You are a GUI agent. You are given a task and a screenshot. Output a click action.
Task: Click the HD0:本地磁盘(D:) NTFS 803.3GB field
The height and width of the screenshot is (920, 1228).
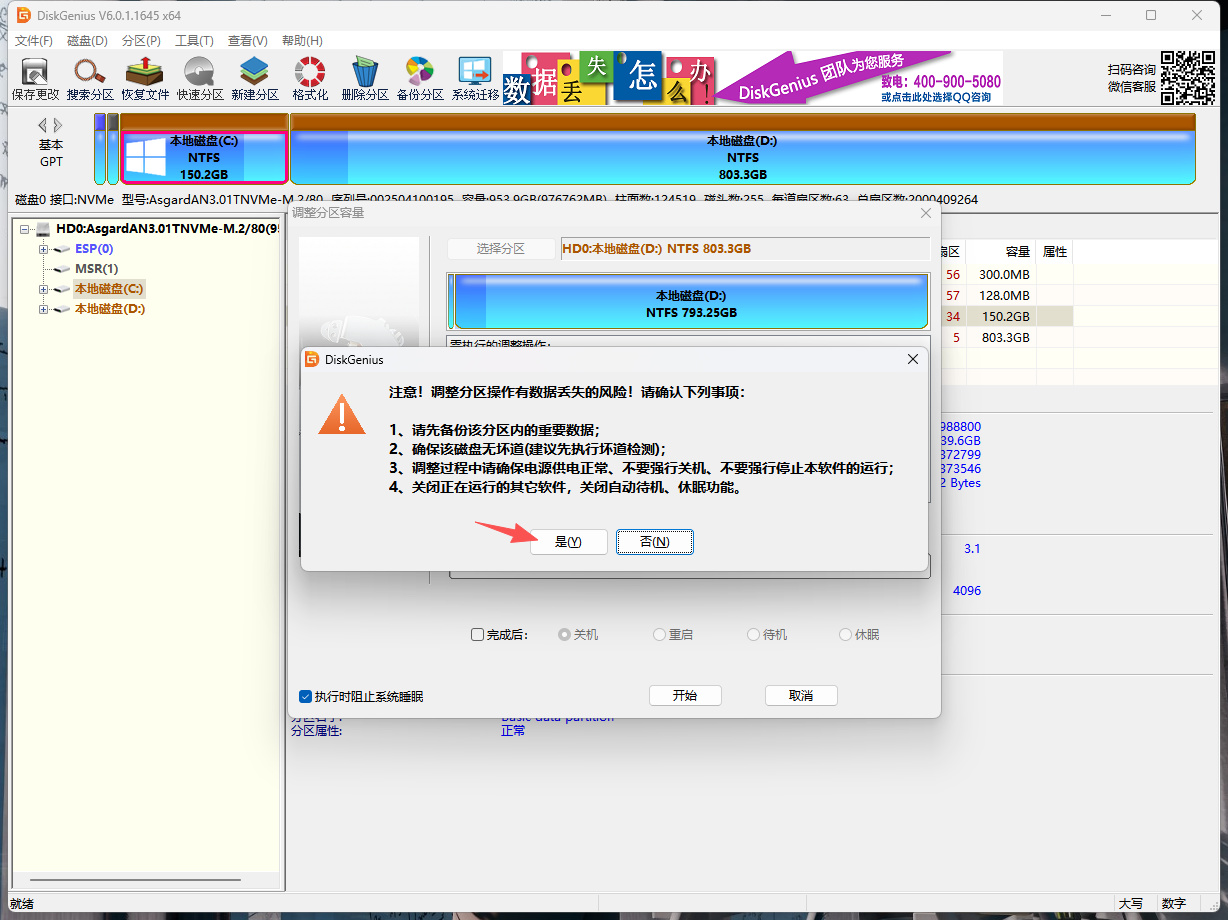coord(745,249)
